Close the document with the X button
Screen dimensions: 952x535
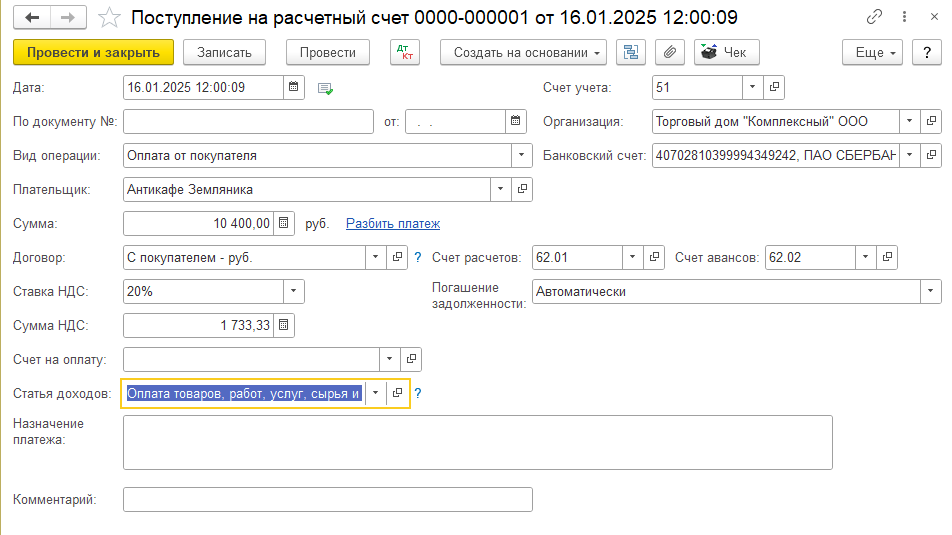(934, 17)
